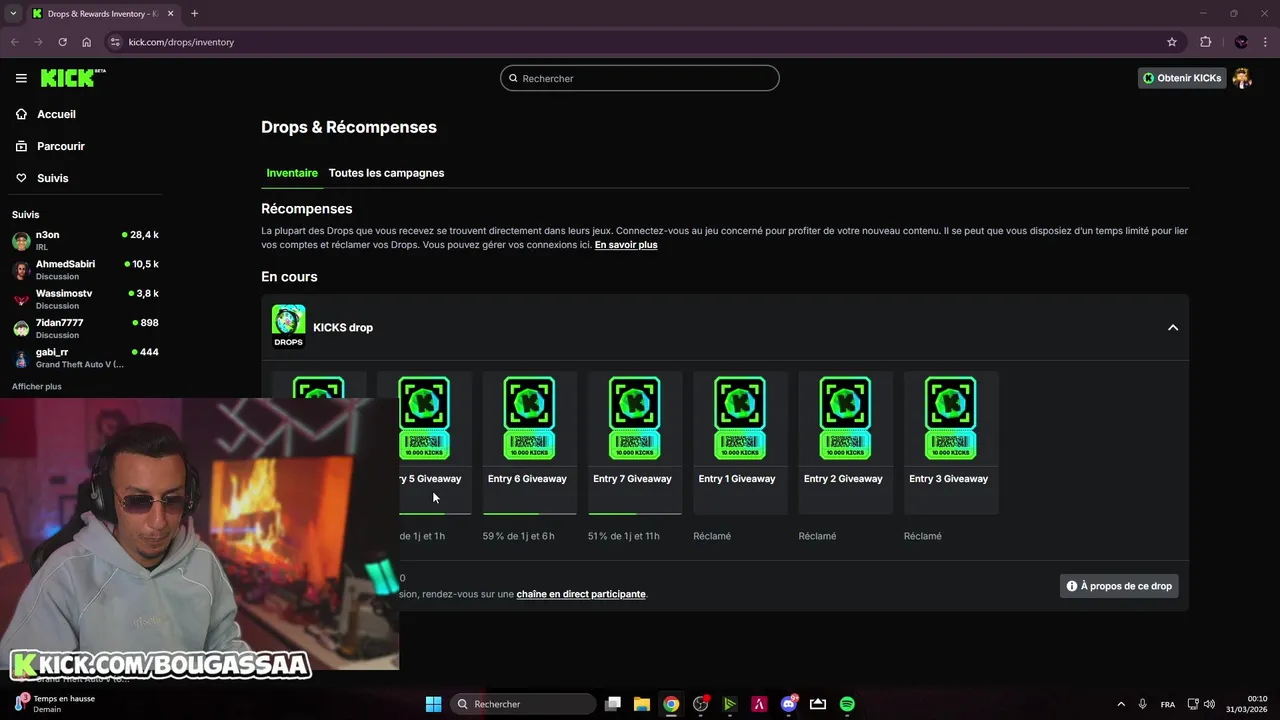Collapse the KICKS drop section chevron
This screenshot has width=1280, height=720.
pos(1173,328)
